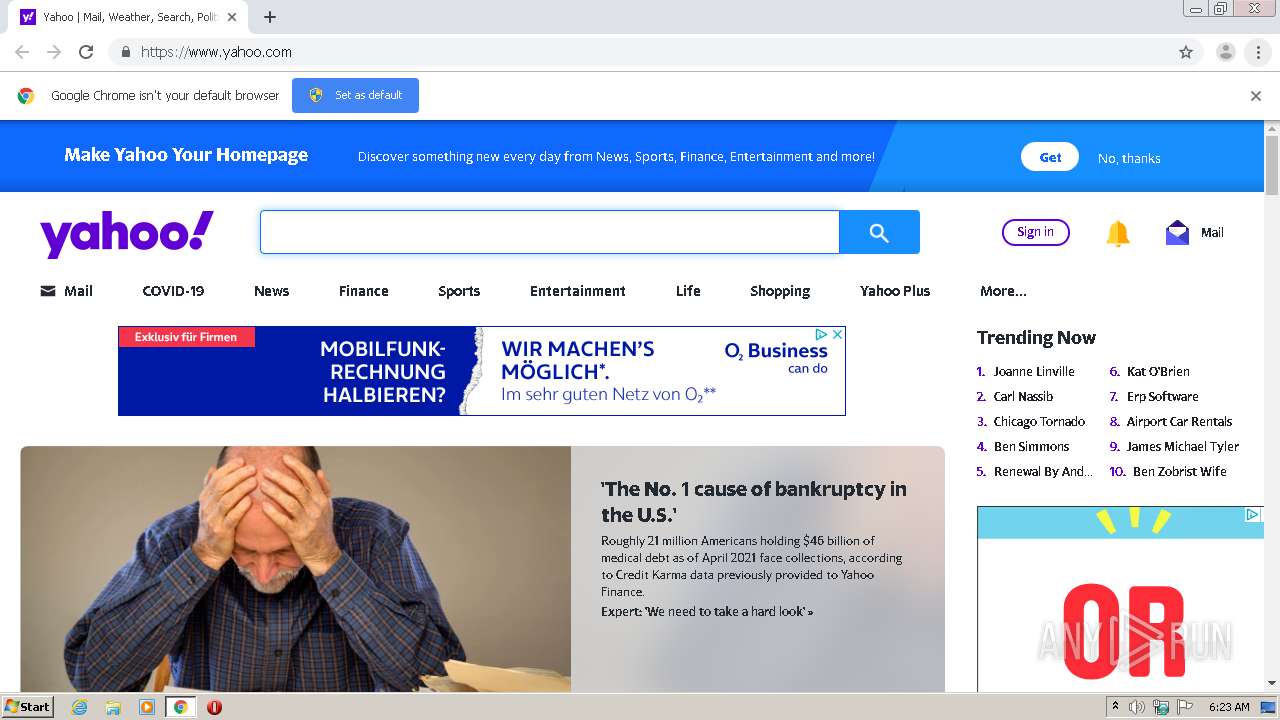Click the page vertical scrollbar thumb
This screenshot has width=1280, height=720.
pos(1272,165)
